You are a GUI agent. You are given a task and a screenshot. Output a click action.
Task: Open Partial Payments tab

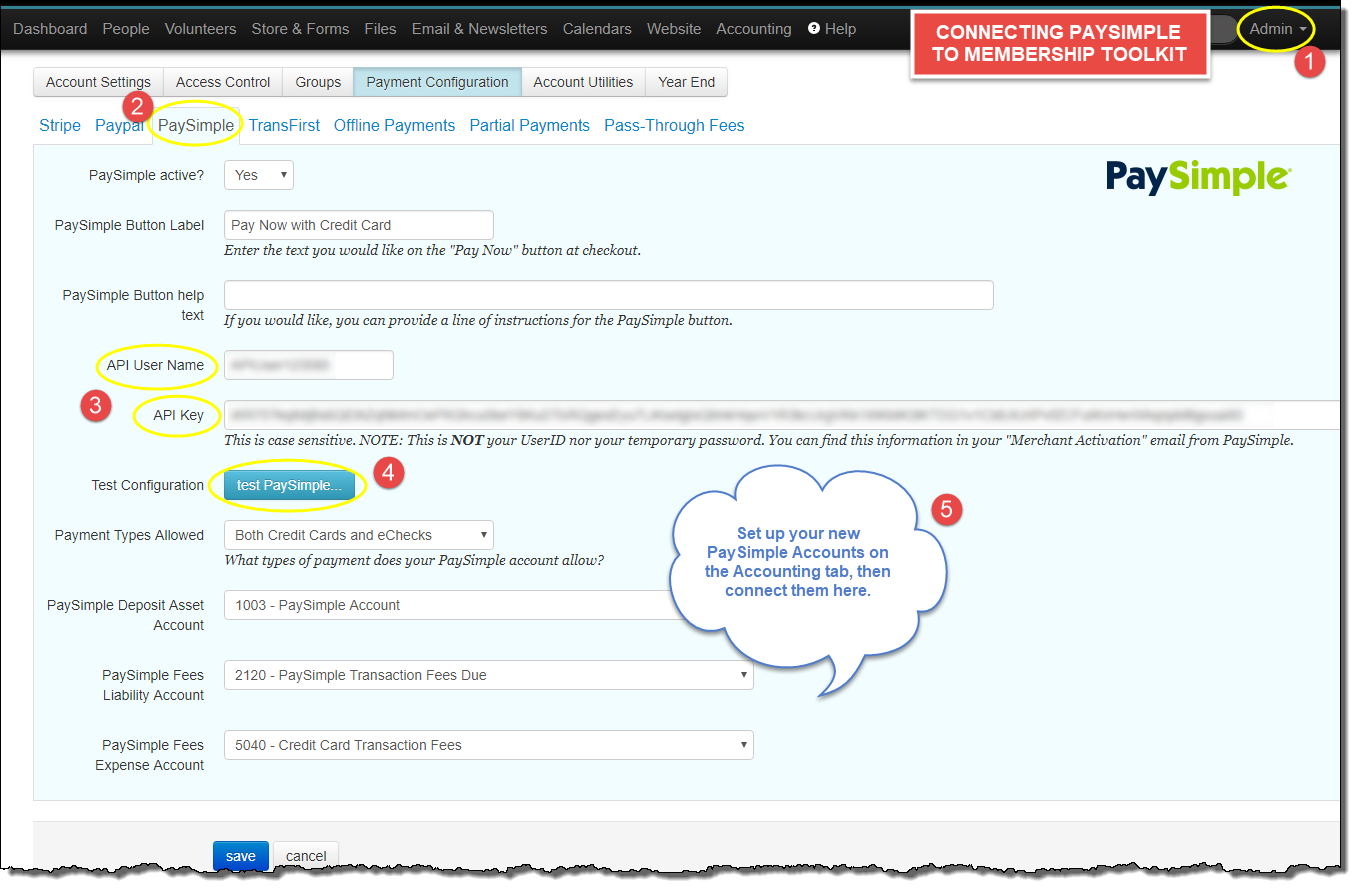529,125
